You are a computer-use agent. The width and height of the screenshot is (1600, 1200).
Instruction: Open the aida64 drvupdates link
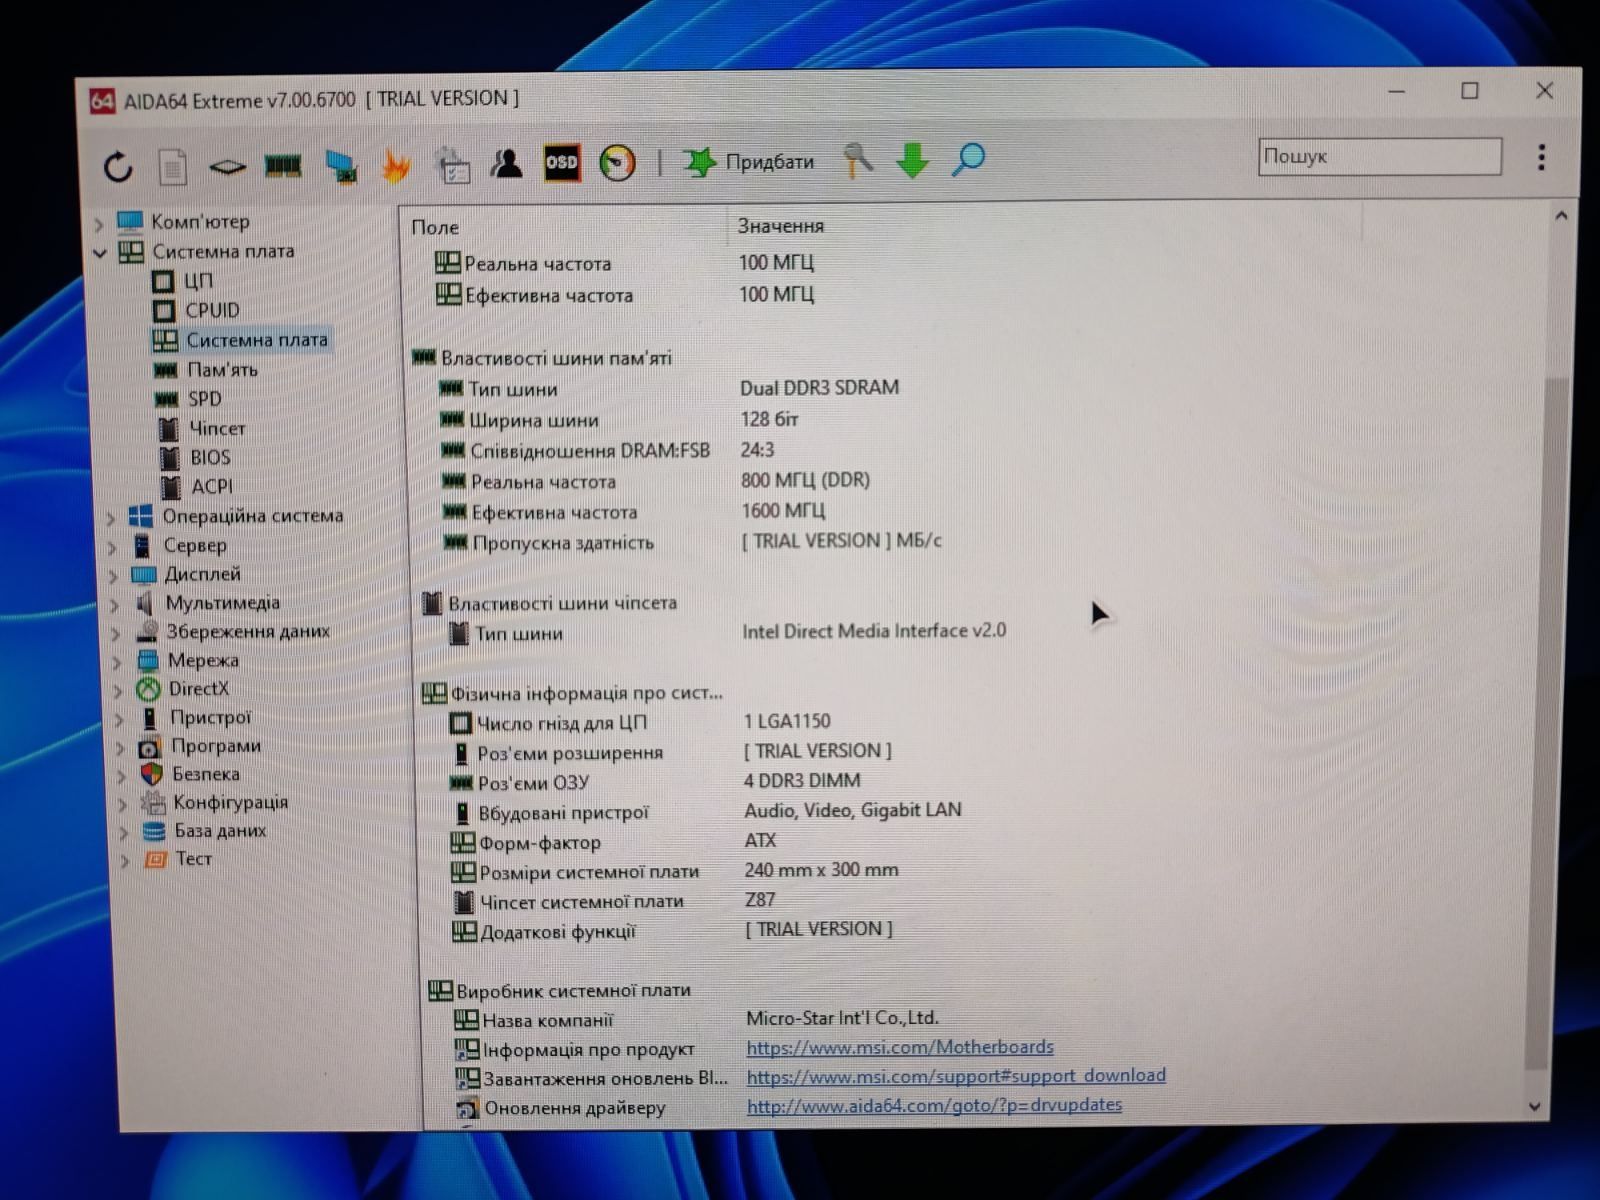tap(934, 1105)
